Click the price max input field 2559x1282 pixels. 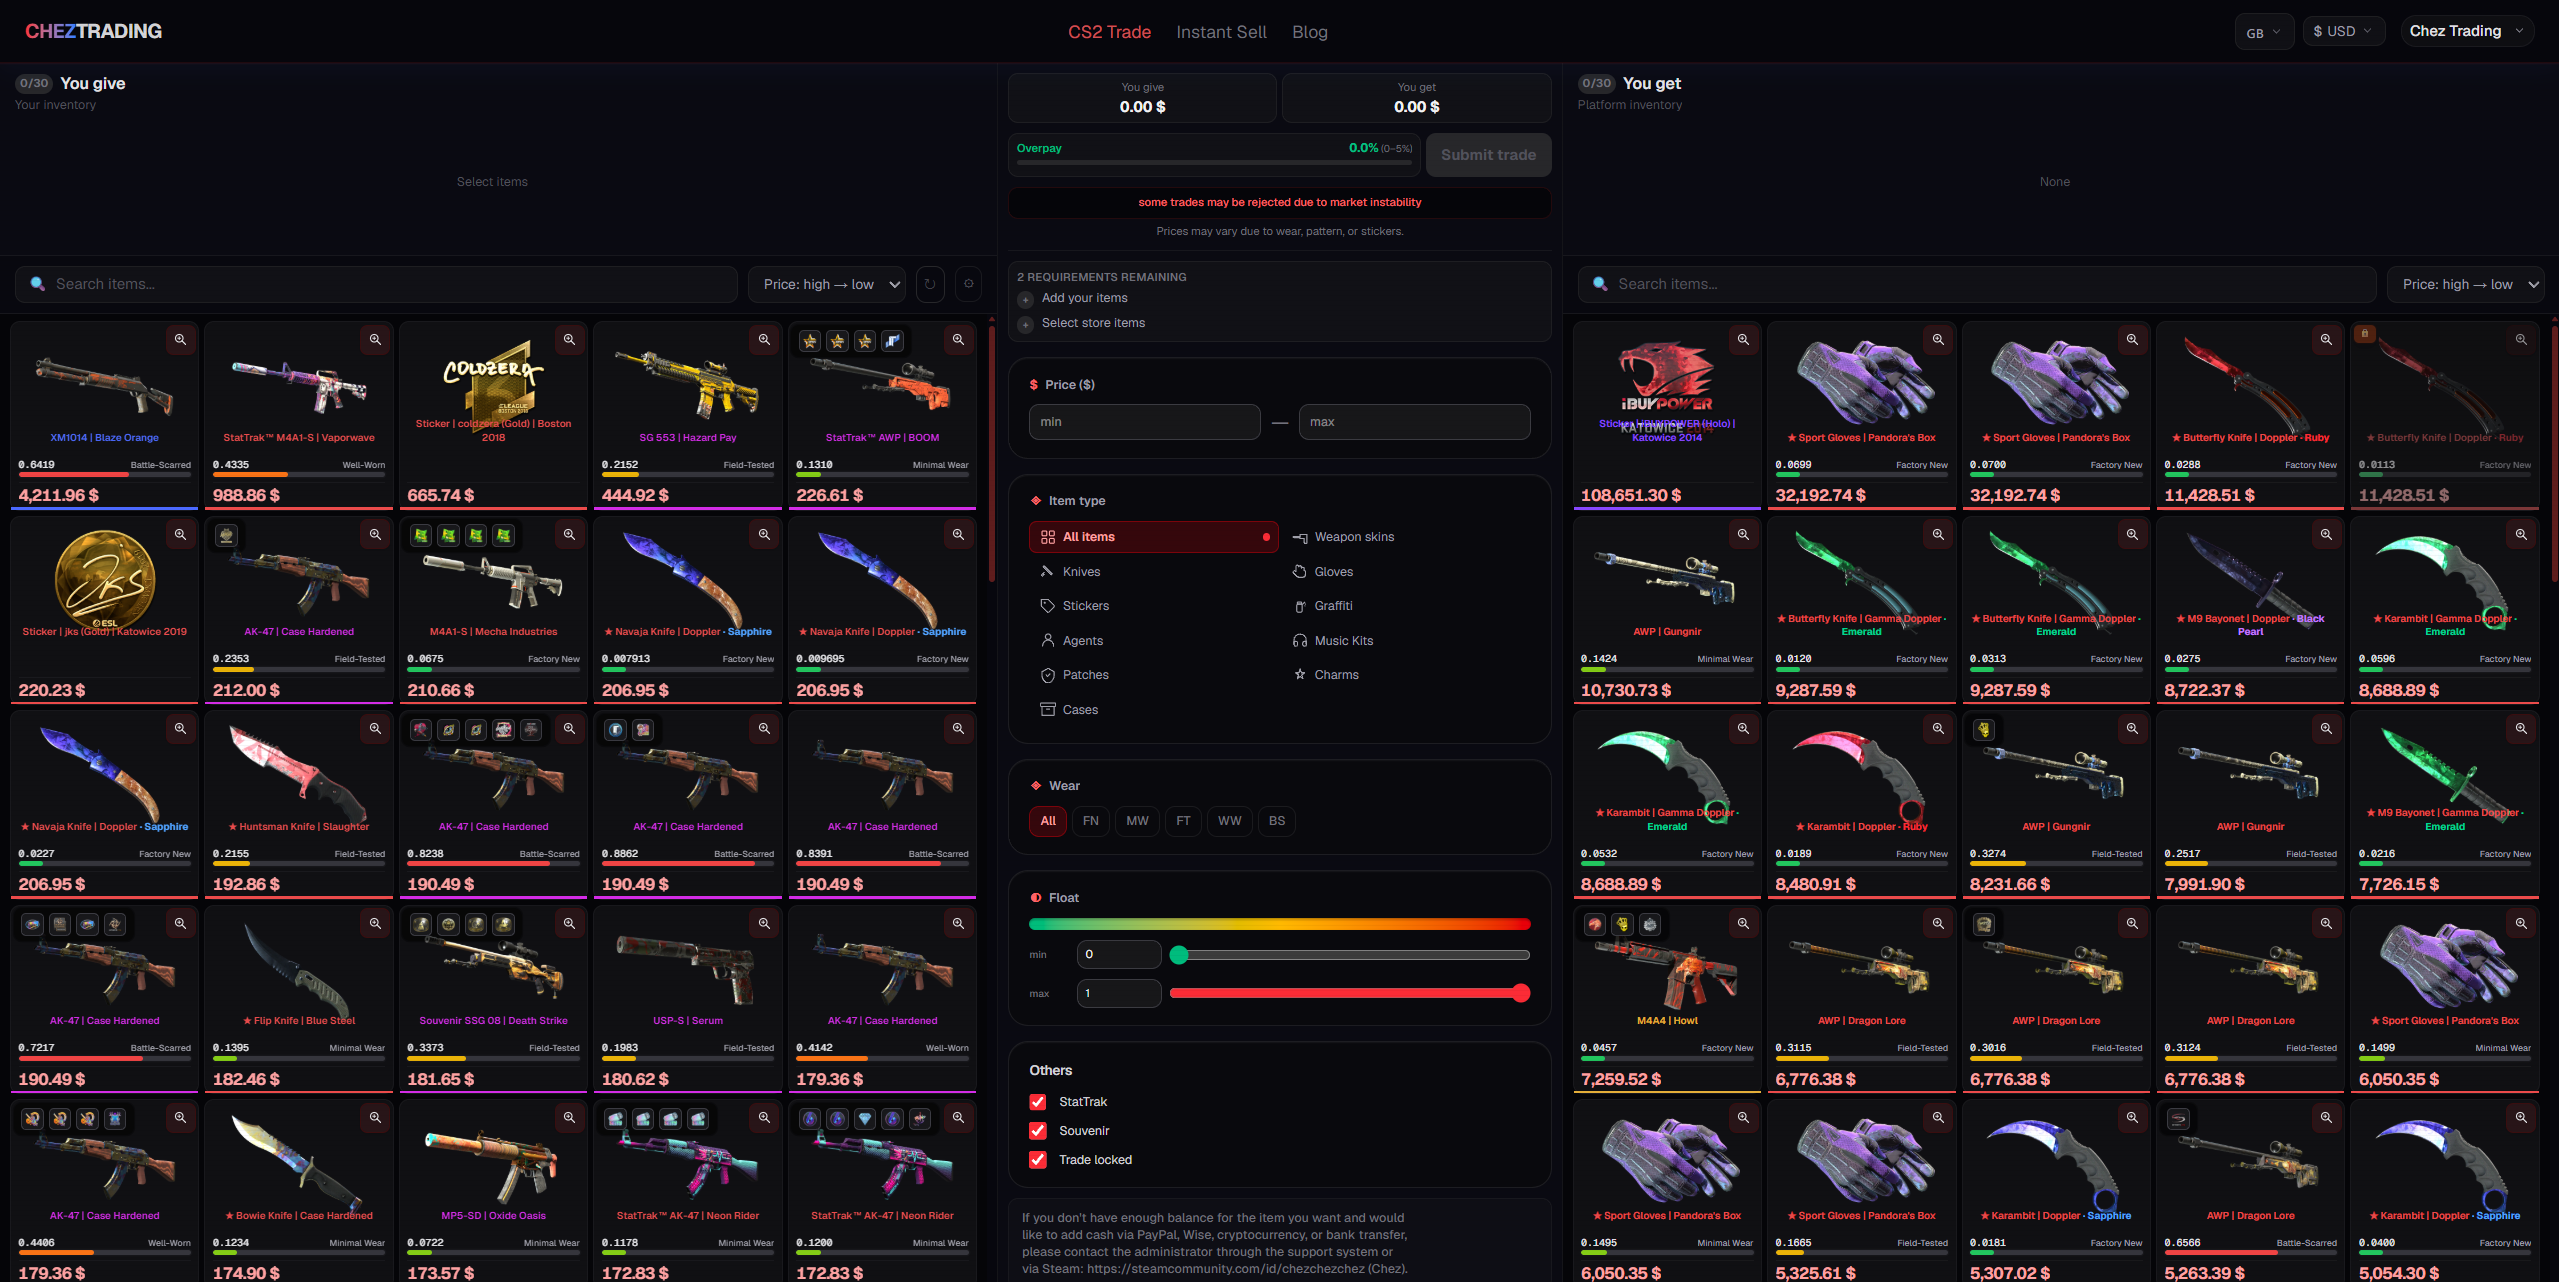coord(1414,422)
